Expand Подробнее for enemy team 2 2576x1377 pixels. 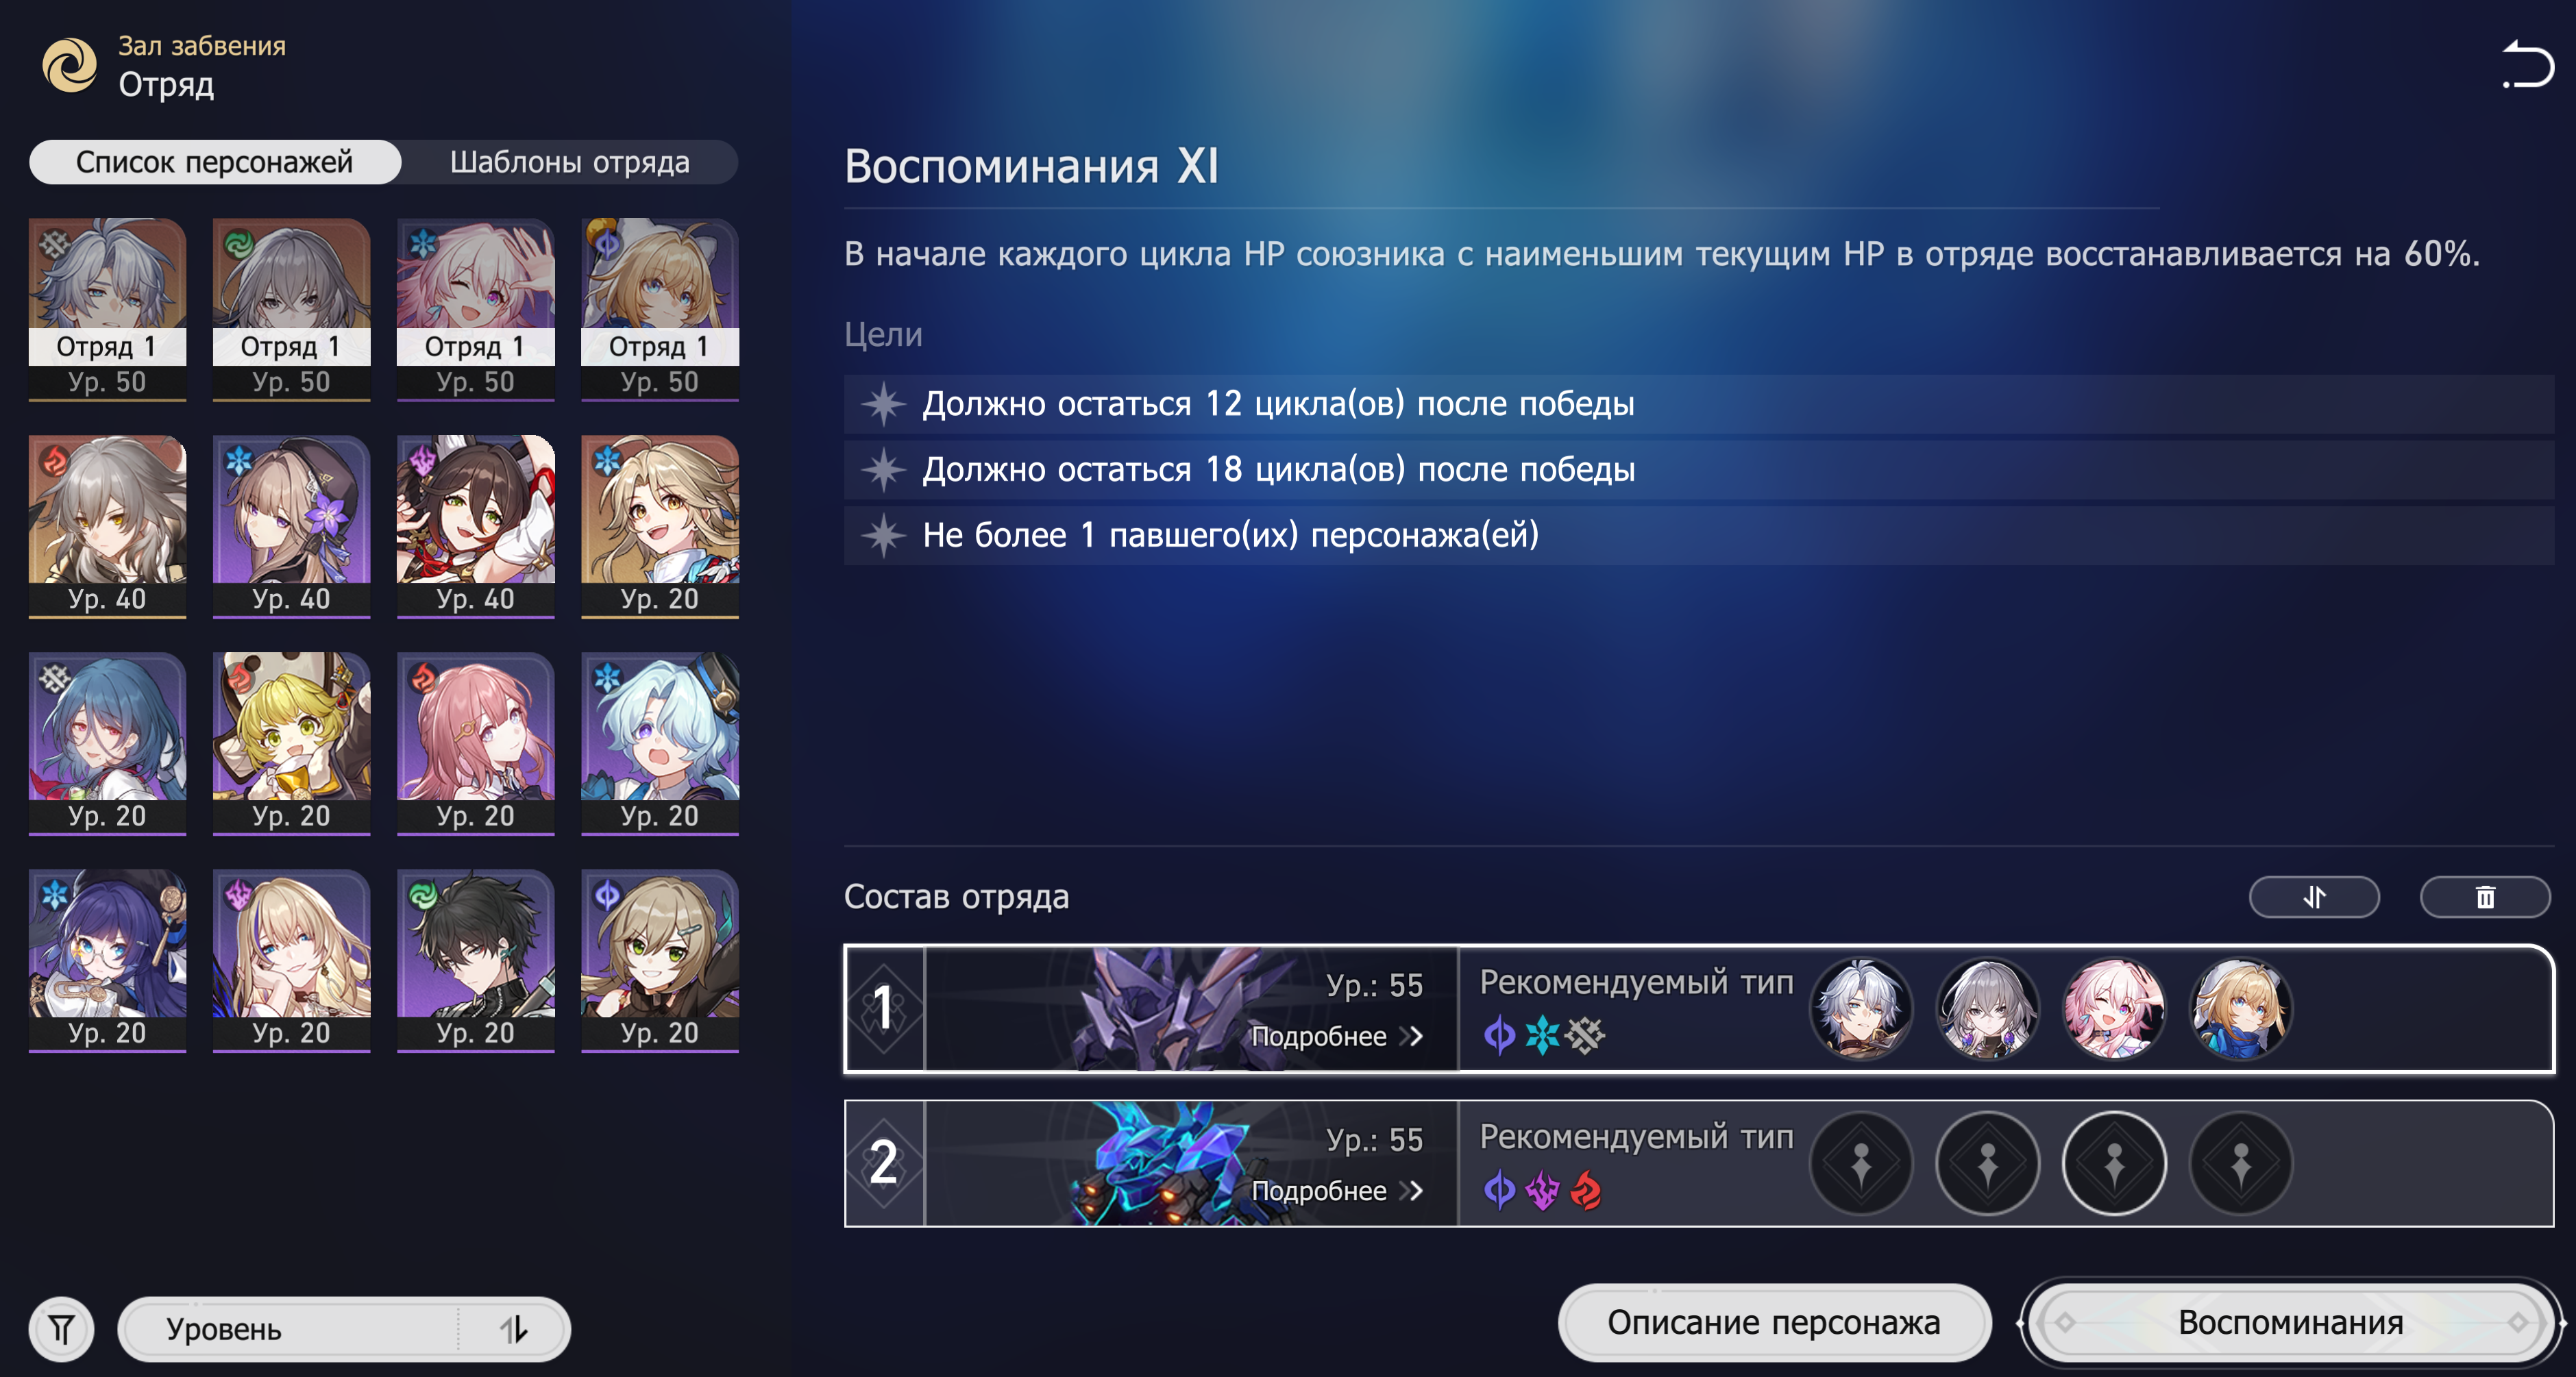click(x=1336, y=1191)
